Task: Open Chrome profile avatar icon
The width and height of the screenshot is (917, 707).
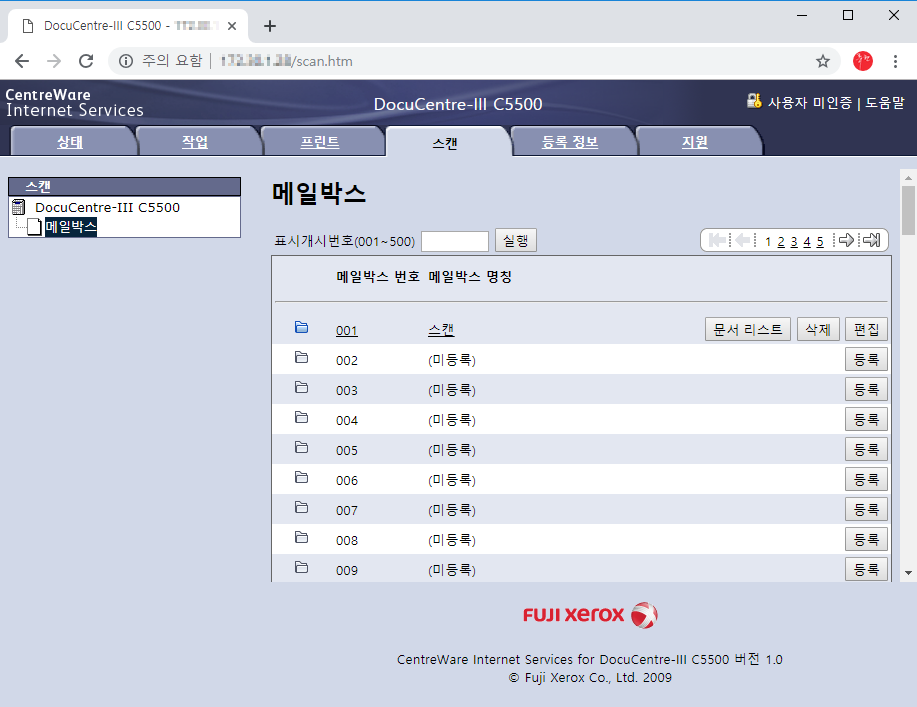Action: tap(863, 61)
